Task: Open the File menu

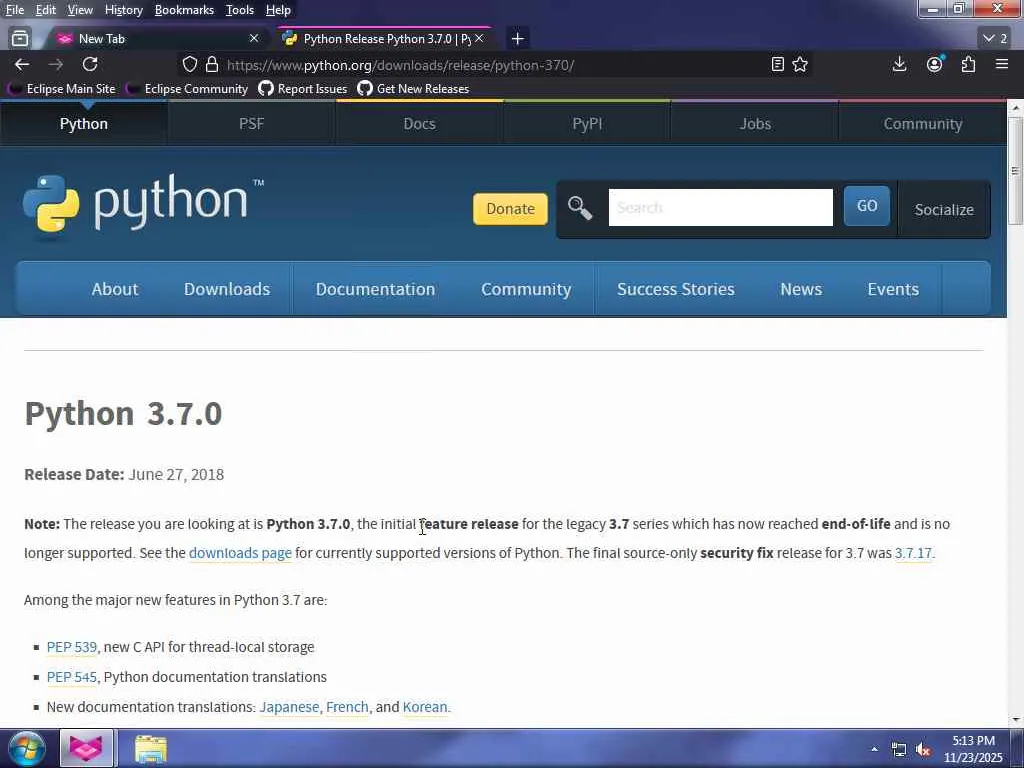Action: pyautogui.click(x=14, y=10)
